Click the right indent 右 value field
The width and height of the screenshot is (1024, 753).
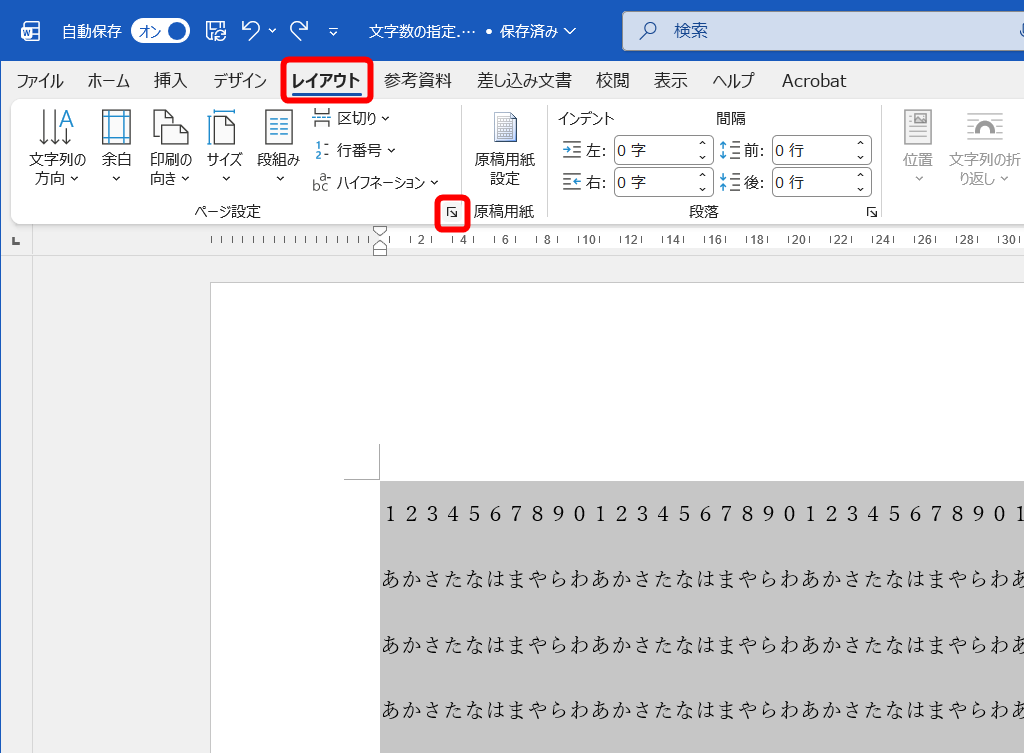tap(654, 182)
